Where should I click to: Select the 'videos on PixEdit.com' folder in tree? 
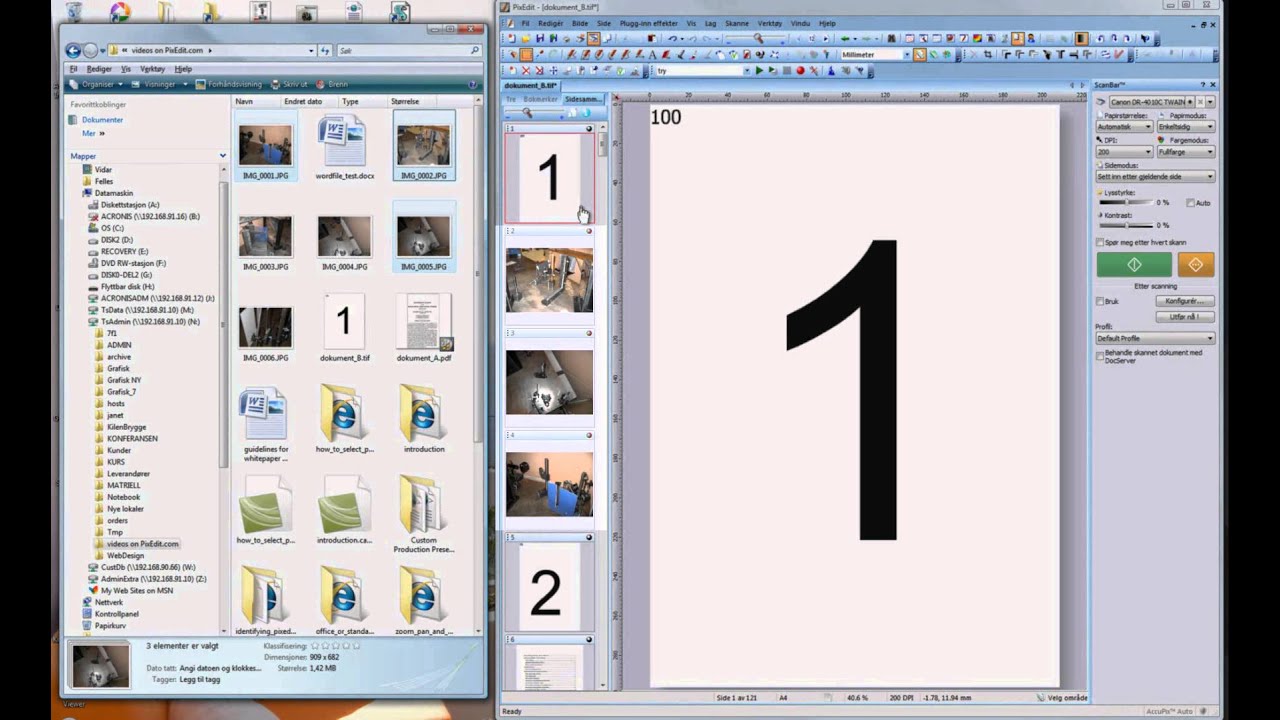click(x=143, y=544)
